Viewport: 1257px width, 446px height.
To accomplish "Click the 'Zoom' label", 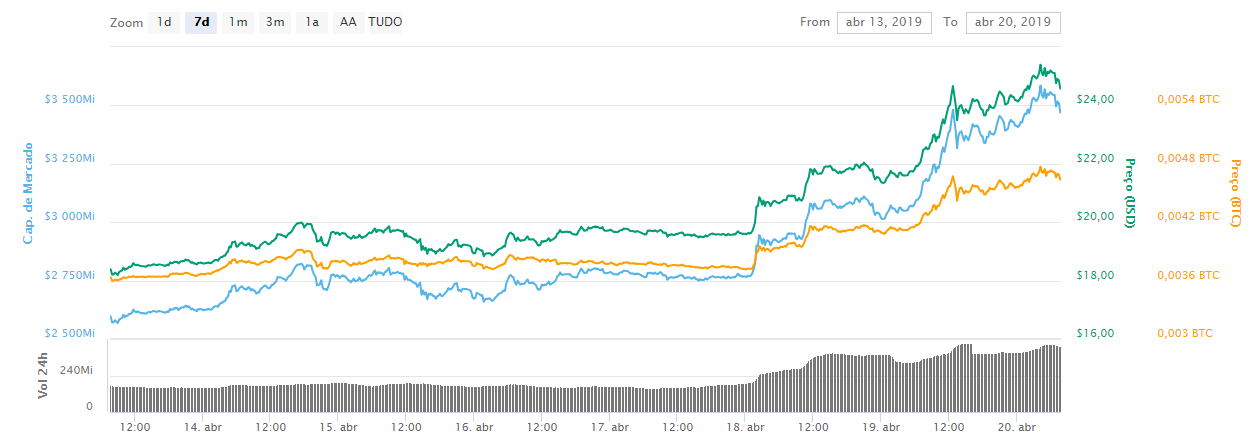I will click(126, 22).
